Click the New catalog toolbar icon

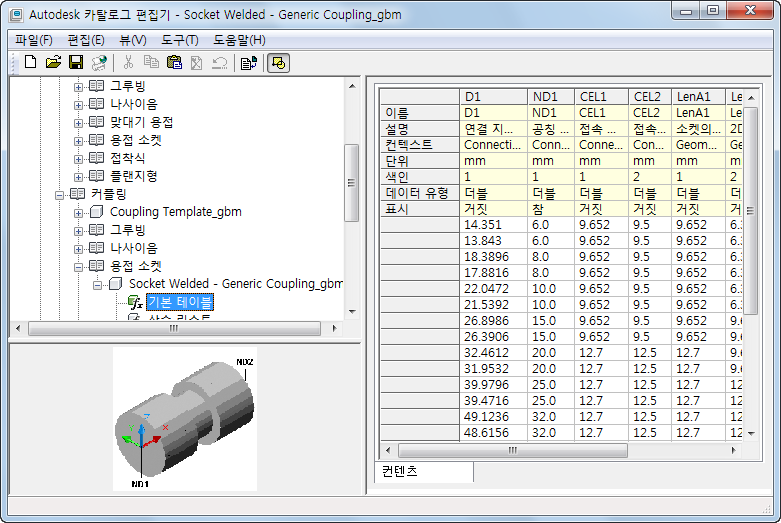[30, 62]
